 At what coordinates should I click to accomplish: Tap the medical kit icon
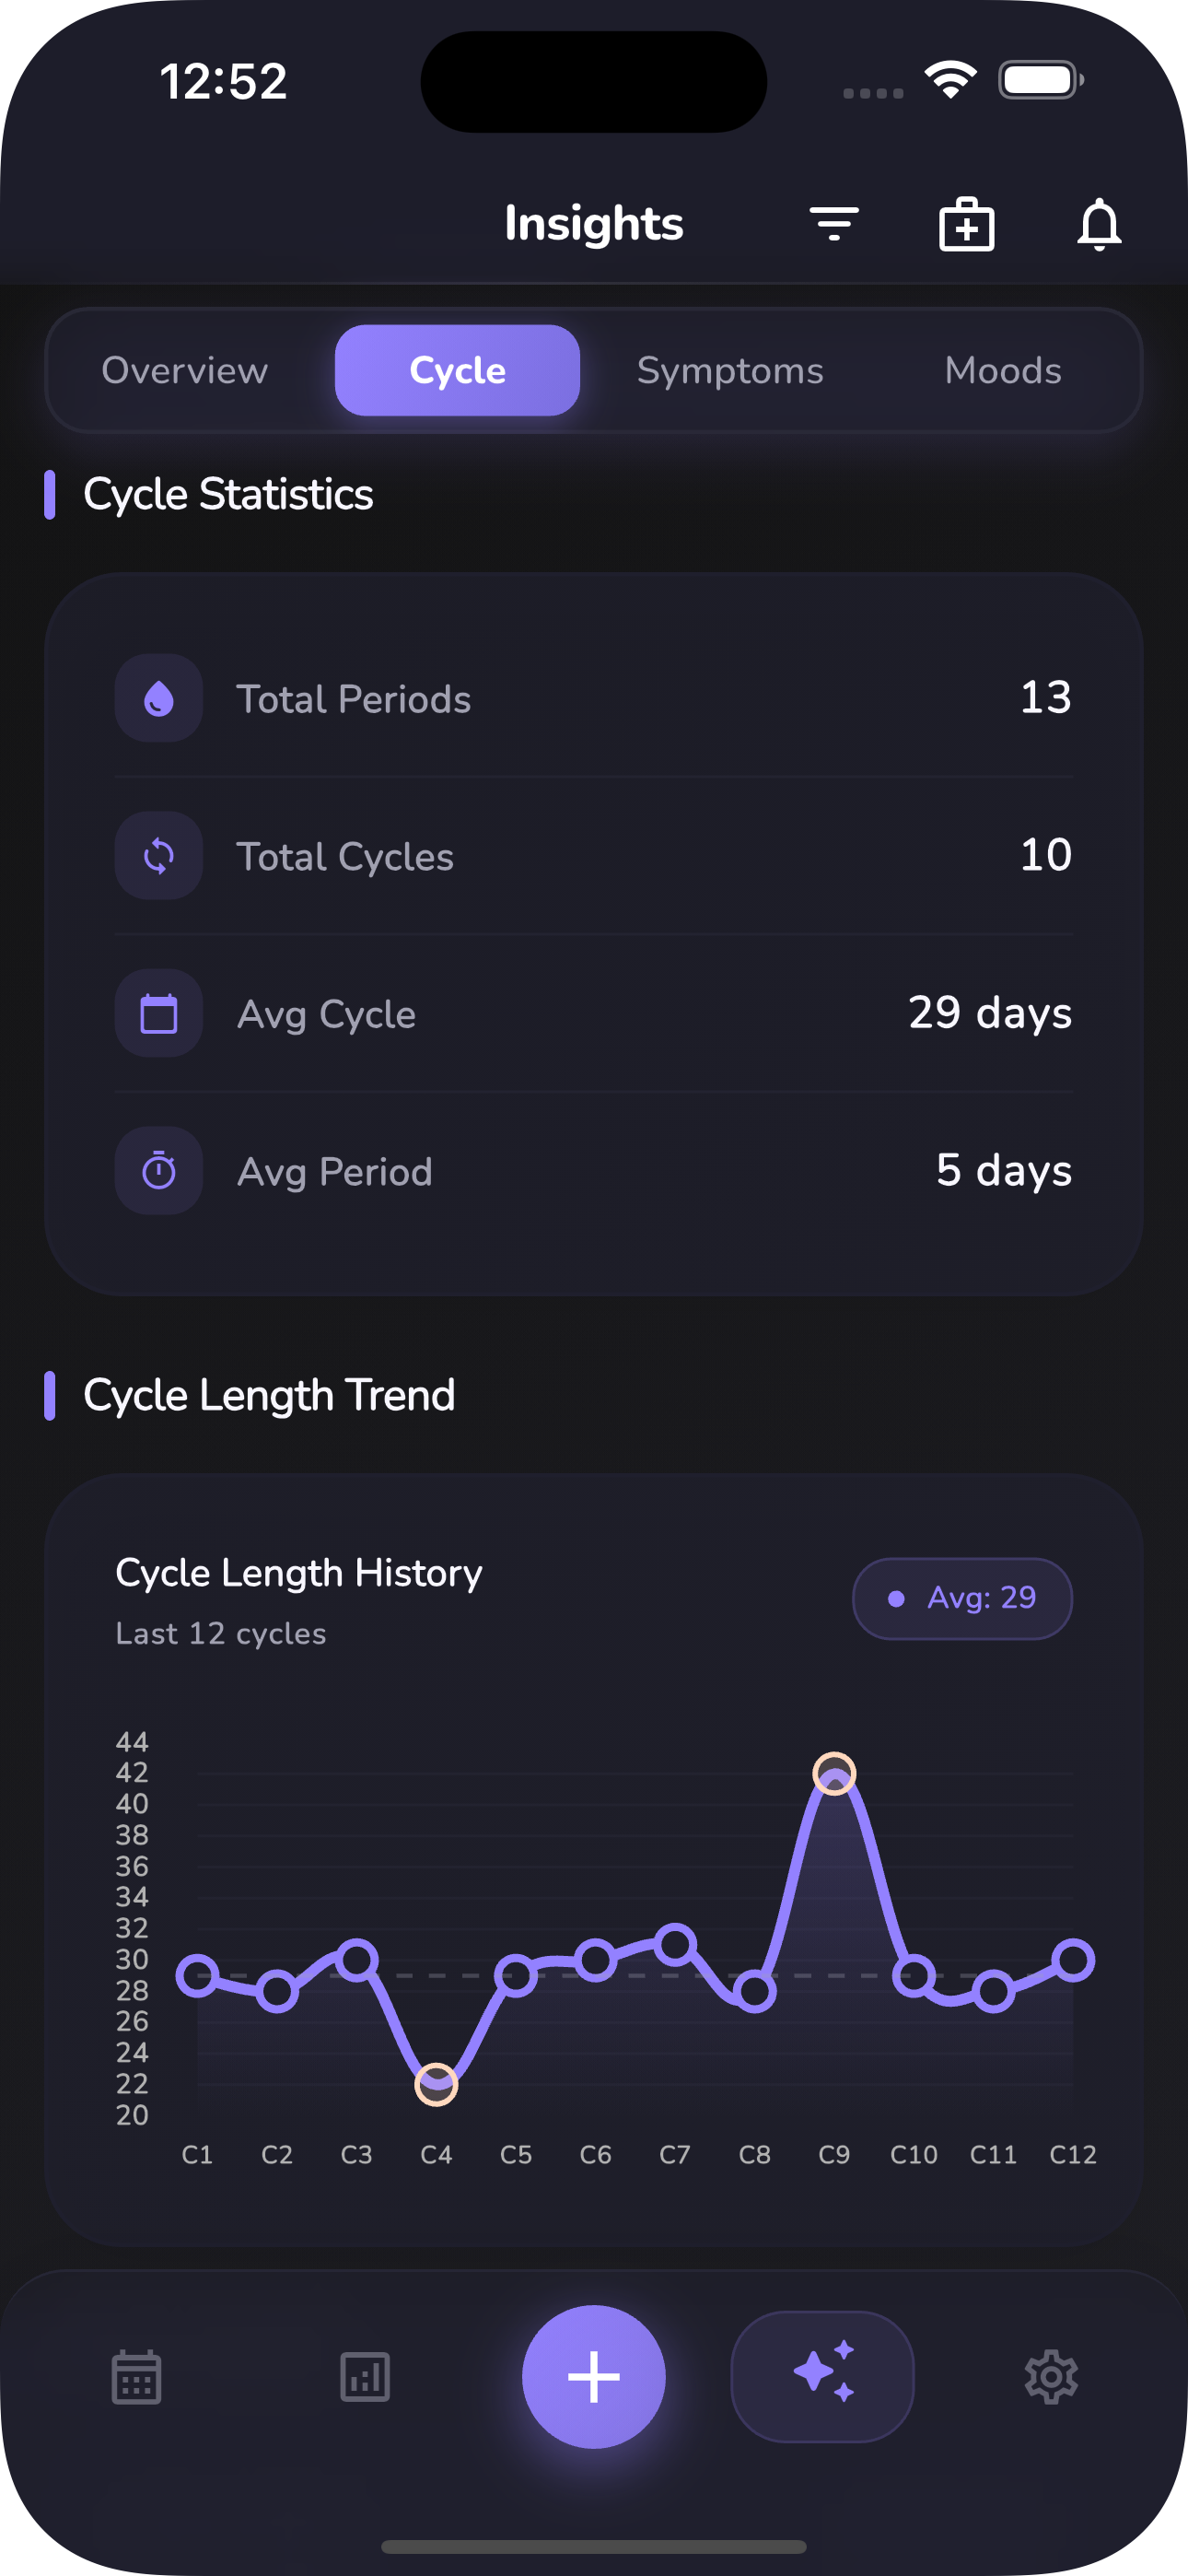966,224
